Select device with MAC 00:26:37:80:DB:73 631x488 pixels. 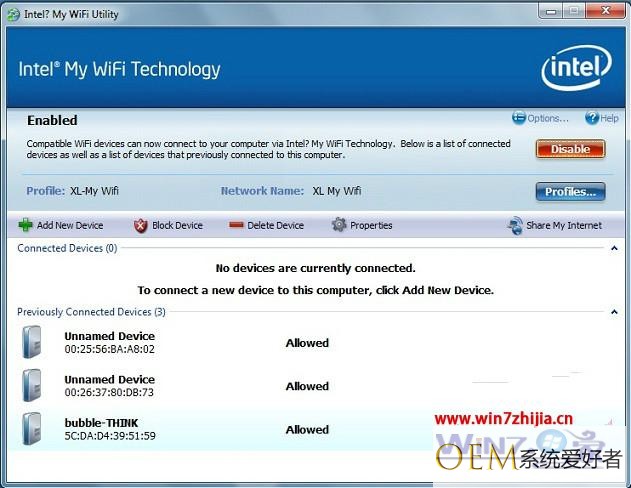point(109,392)
